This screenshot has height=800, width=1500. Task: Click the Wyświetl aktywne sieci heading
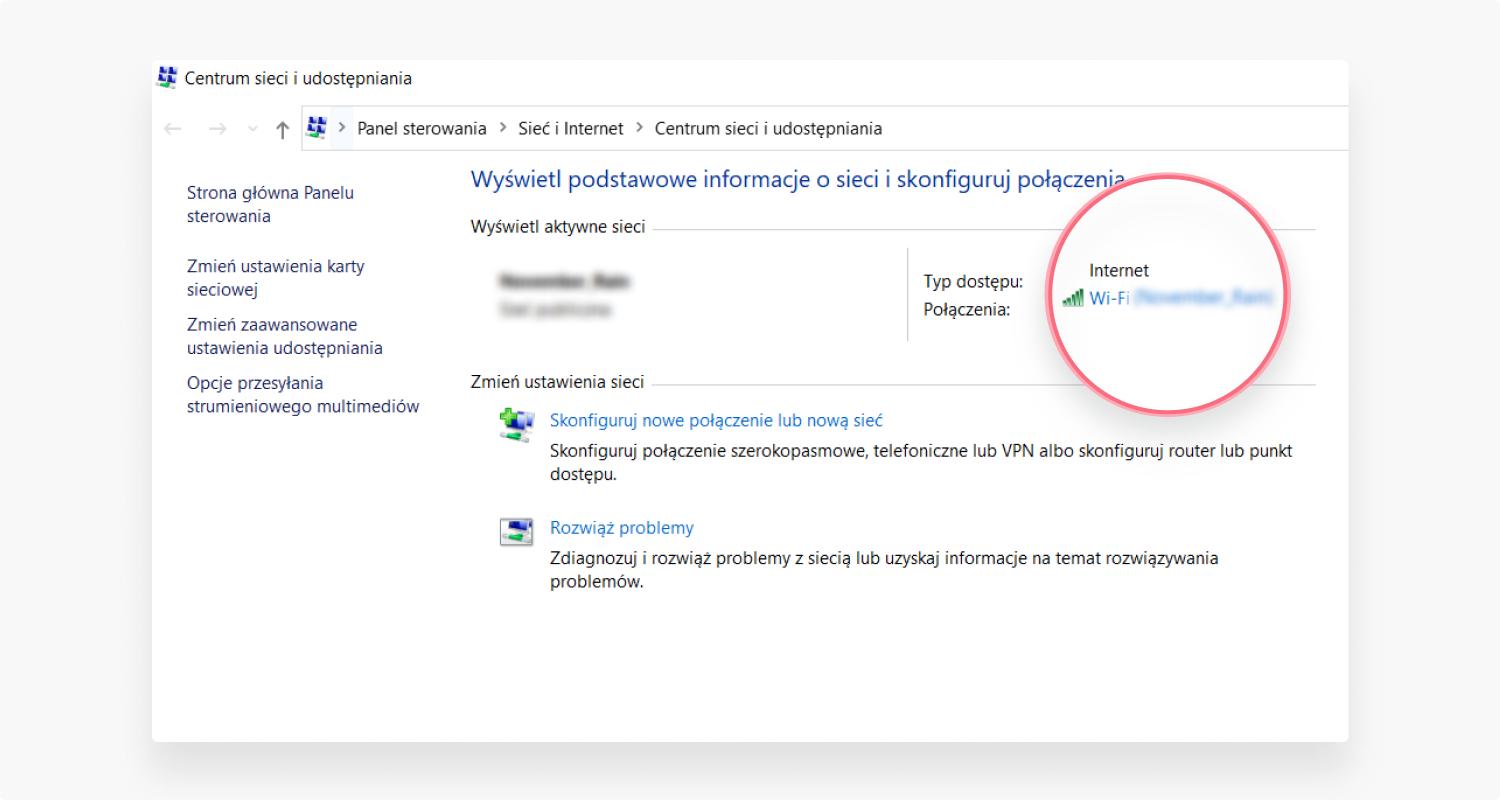[558, 227]
